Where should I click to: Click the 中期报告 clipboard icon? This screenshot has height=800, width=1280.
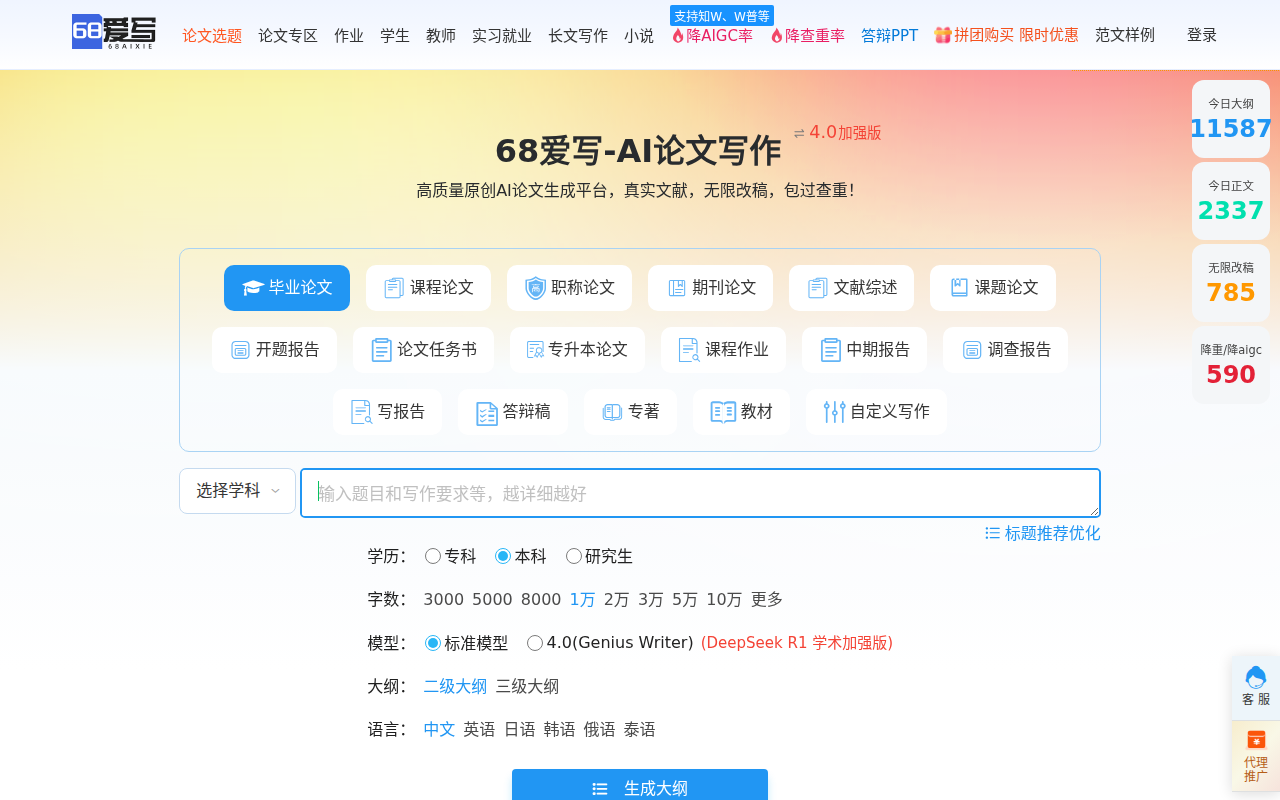831,350
